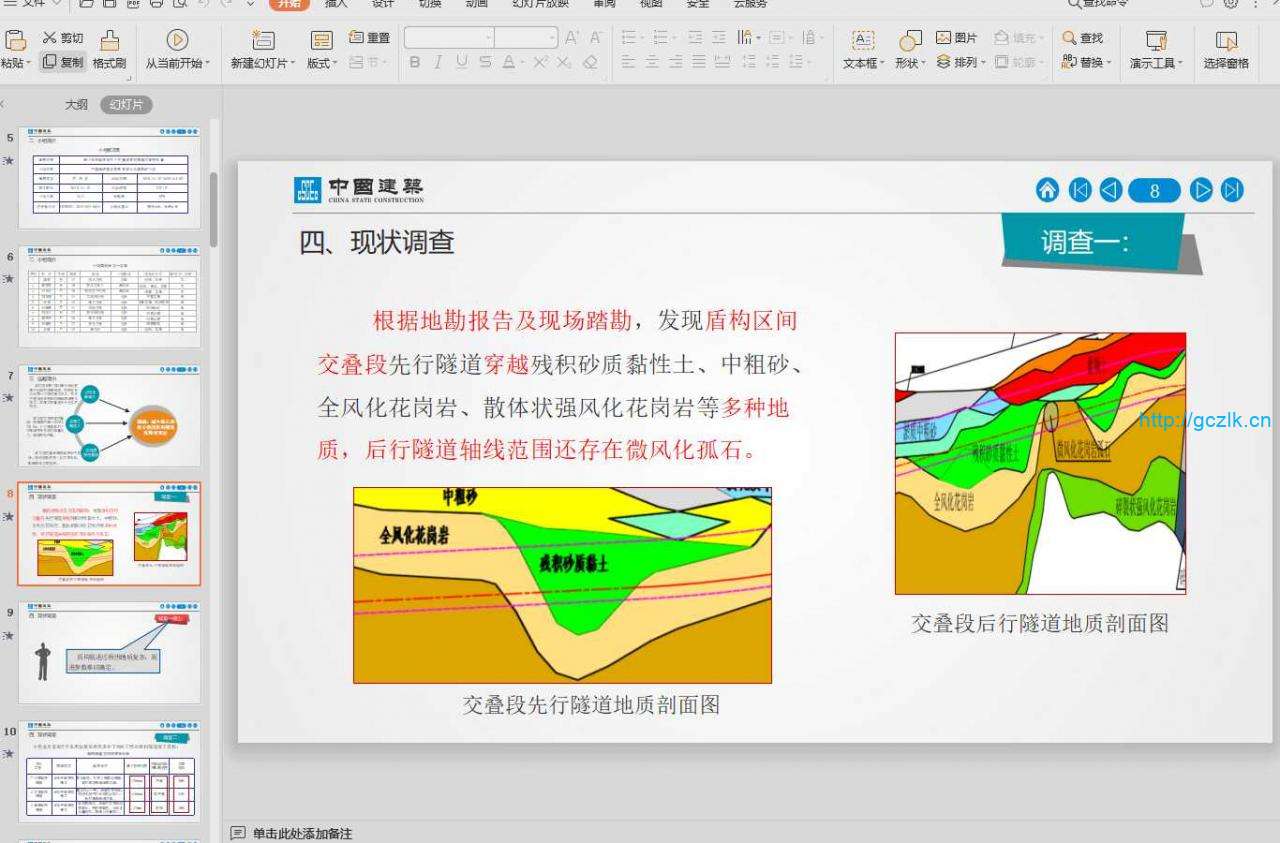
Task: Toggle bold formatting (B)
Action: point(415,62)
